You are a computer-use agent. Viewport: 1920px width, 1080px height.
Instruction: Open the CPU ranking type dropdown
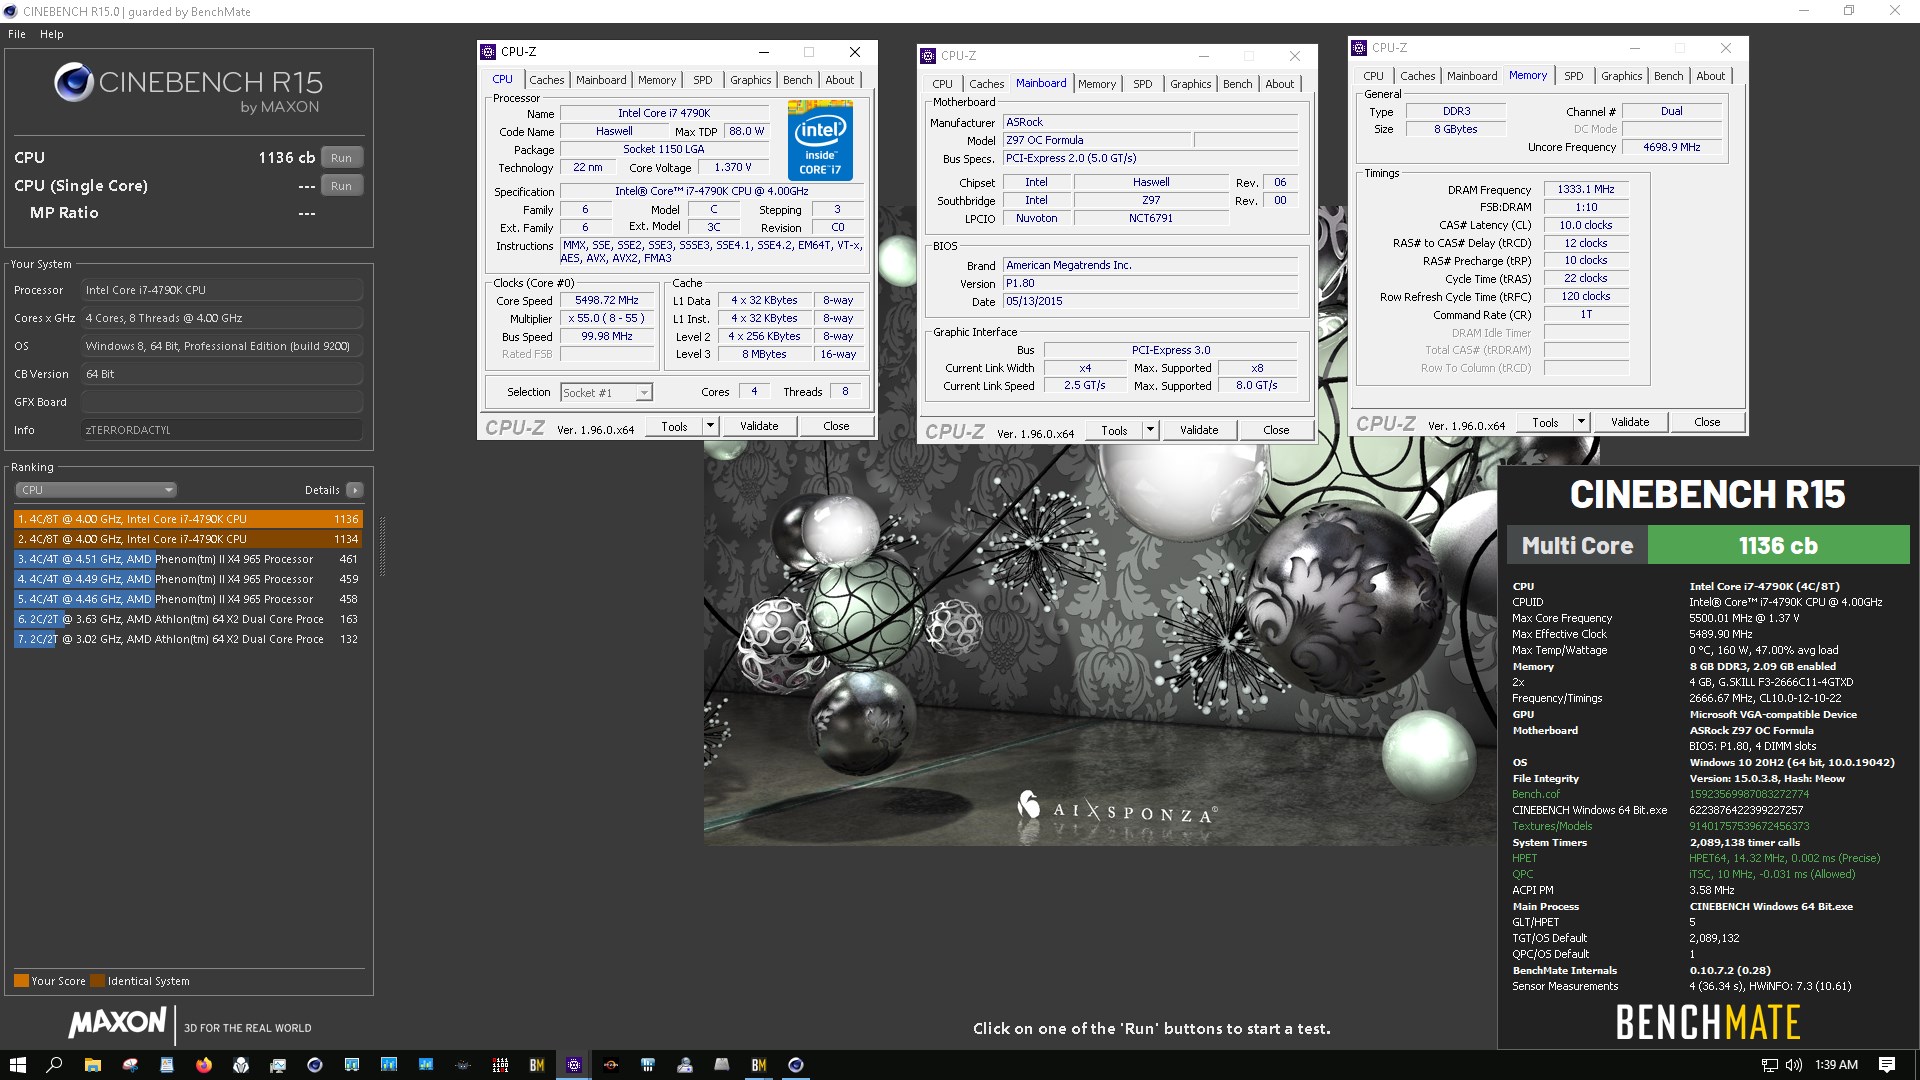[96, 490]
